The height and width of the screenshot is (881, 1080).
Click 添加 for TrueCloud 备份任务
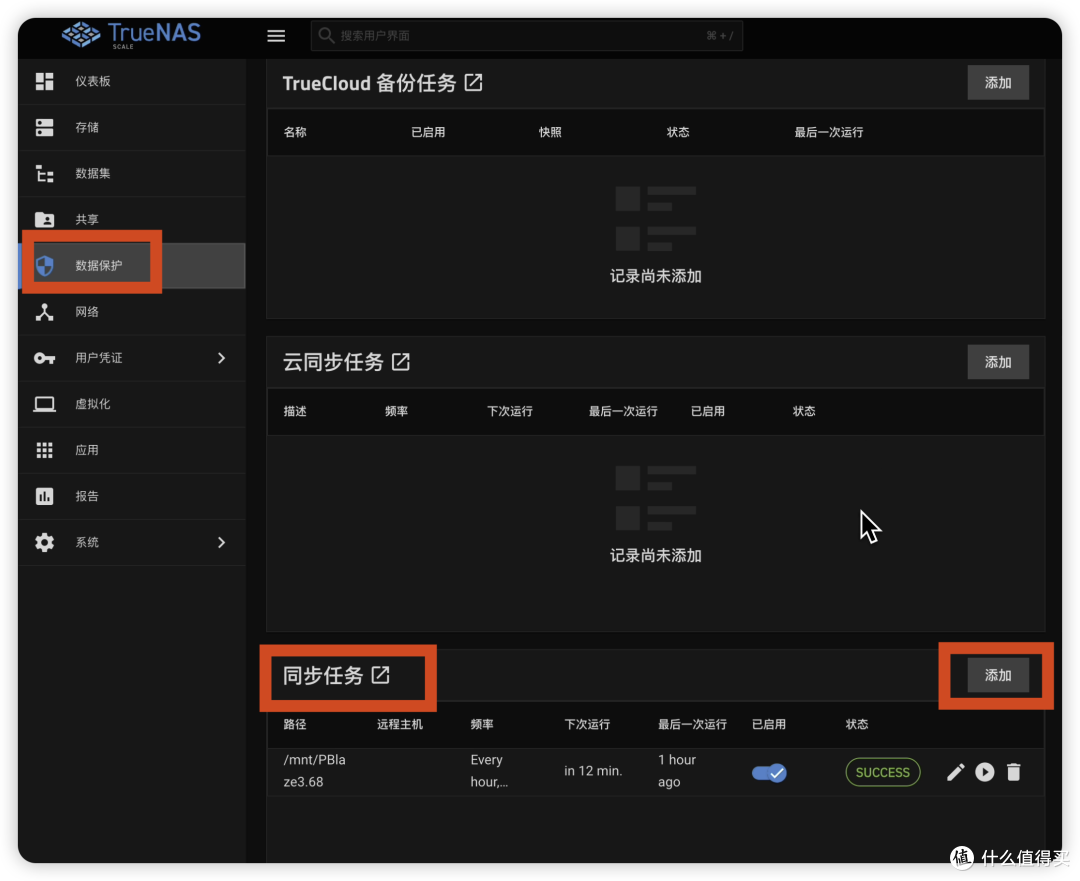pyautogui.click(x=998, y=83)
